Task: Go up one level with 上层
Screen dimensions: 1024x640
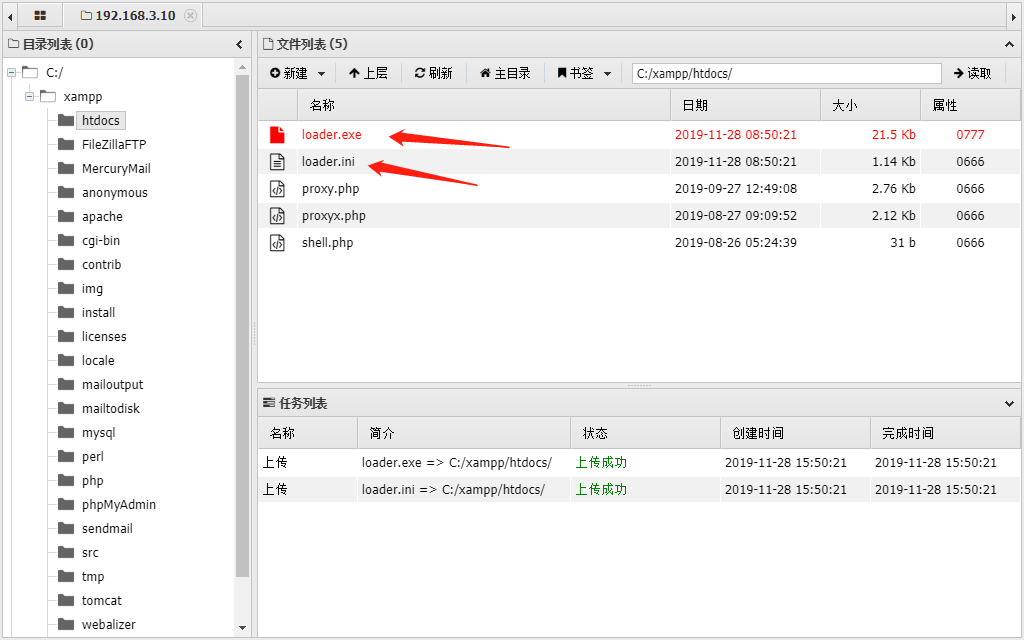Action: (368, 73)
